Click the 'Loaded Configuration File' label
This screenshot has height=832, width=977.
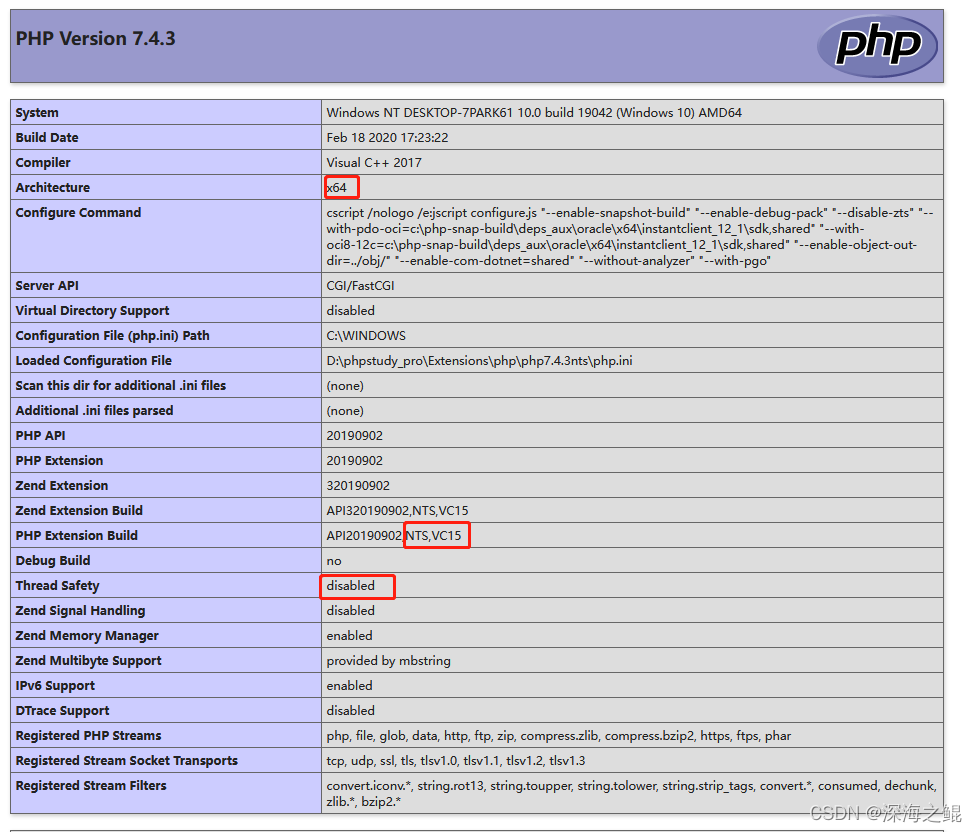click(93, 360)
